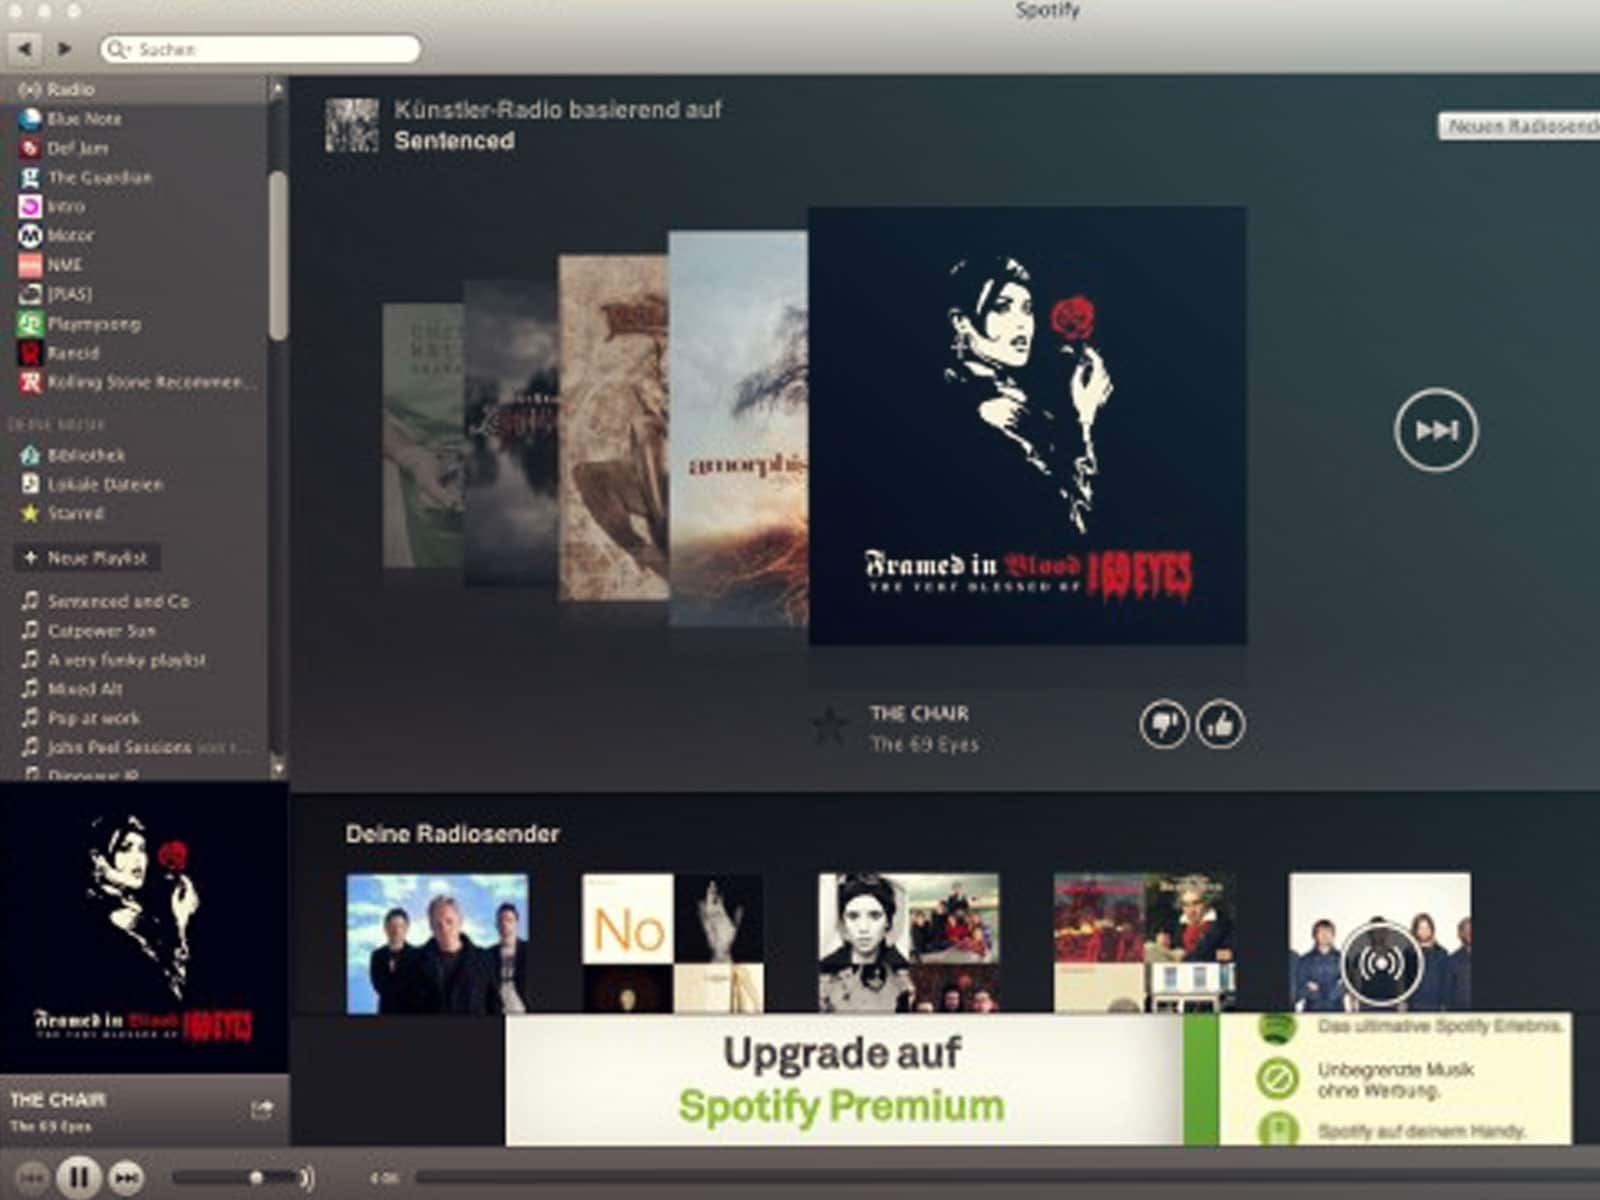Screen dimensions: 1600x1200
Task: Click the sidebar scrollbar thumb
Action: pyautogui.click(x=278, y=256)
